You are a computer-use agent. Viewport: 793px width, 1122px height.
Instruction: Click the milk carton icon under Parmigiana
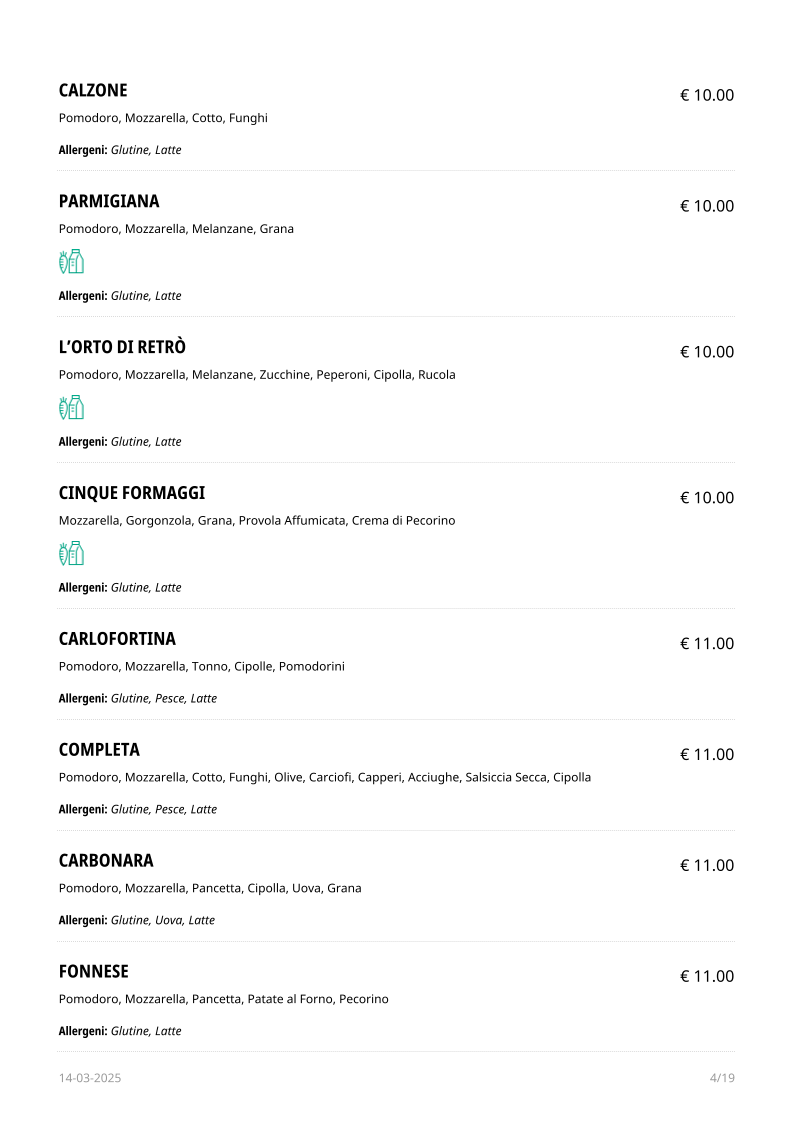(x=77, y=262)
